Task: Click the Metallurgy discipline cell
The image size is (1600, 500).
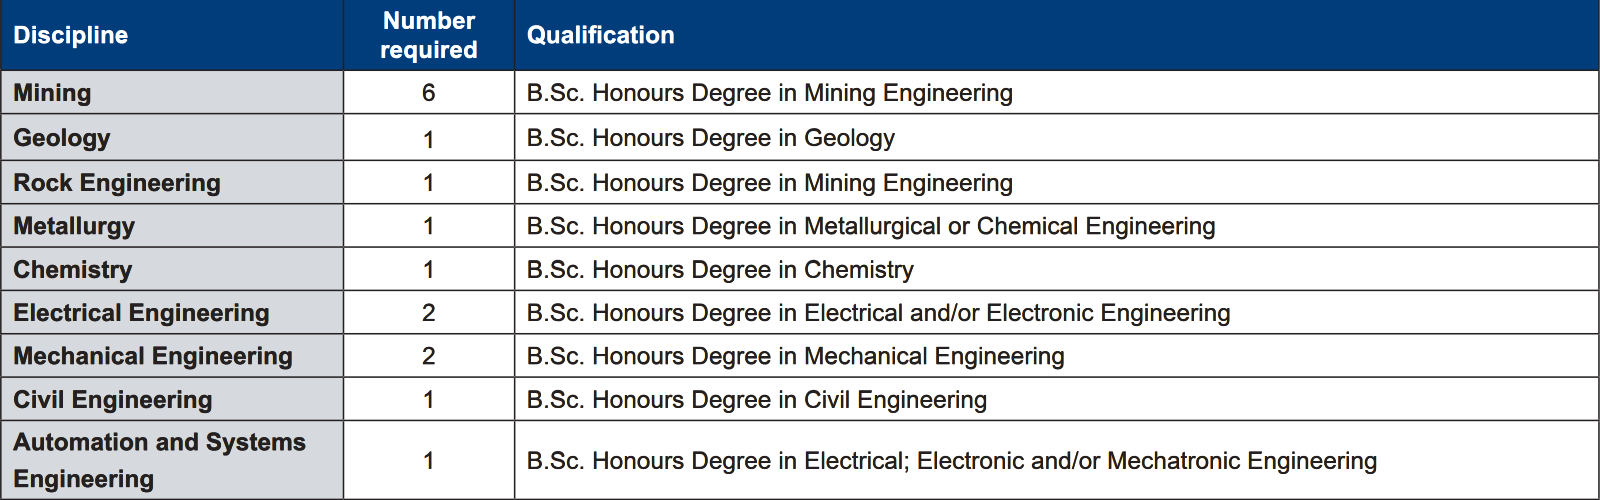Action: (x=172, y=226)
